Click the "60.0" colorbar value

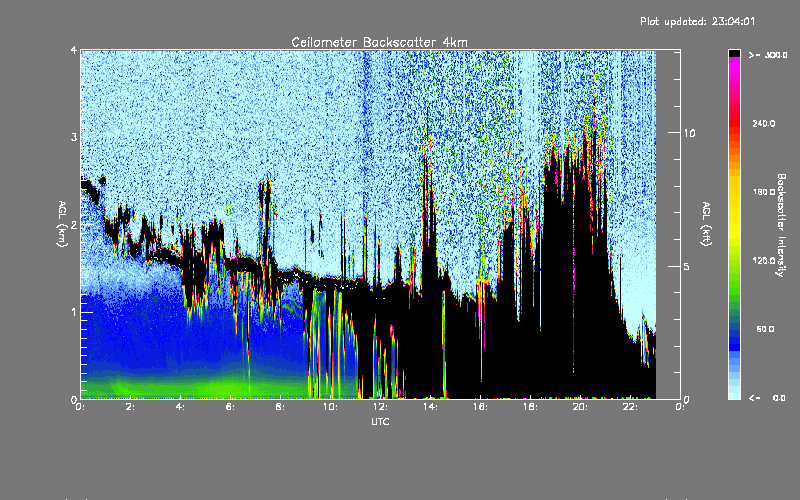pyautogui.click(x=765, y=329)
